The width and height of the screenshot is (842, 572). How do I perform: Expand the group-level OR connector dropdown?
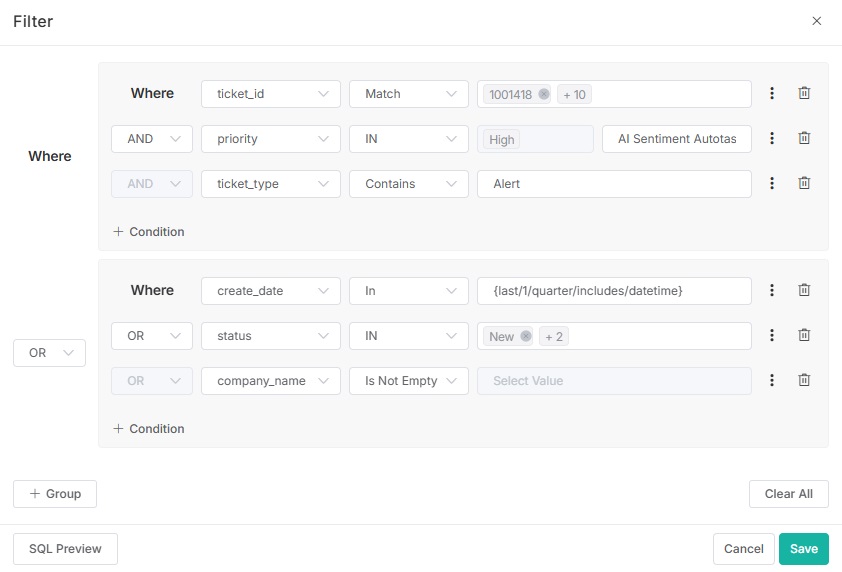(49, 353)
